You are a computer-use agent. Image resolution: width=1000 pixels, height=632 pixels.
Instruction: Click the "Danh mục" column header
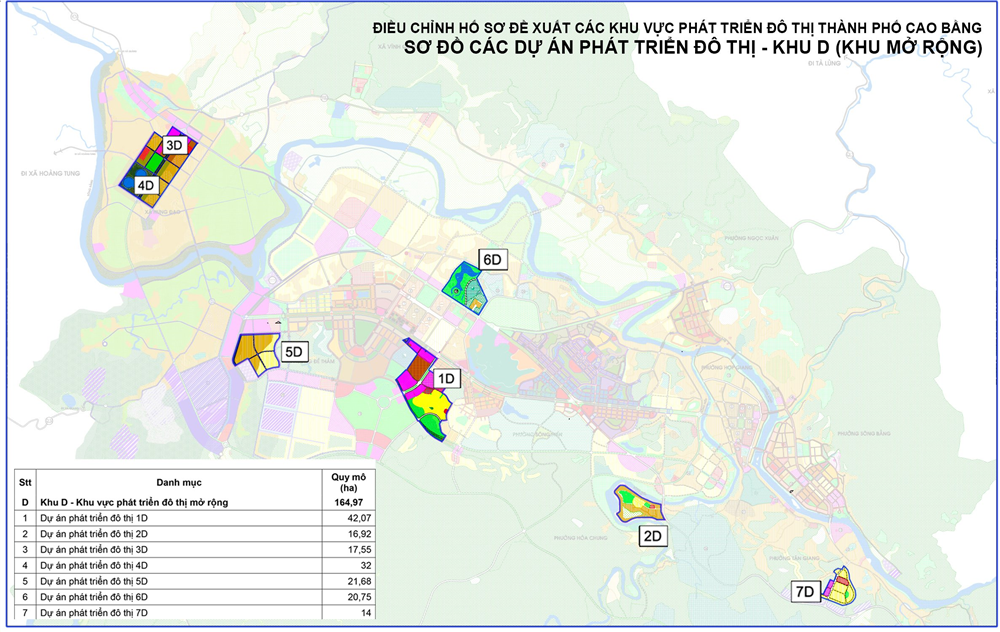[x=178, y=482]
